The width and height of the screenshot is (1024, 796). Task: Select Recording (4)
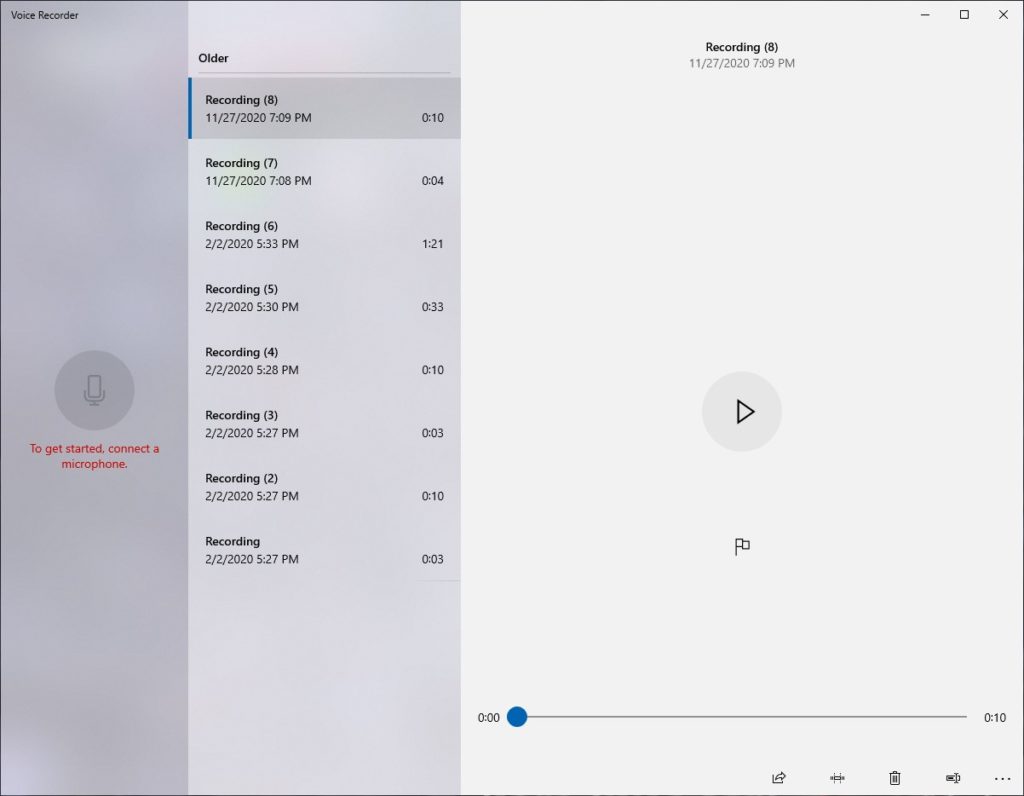(320, 360)
